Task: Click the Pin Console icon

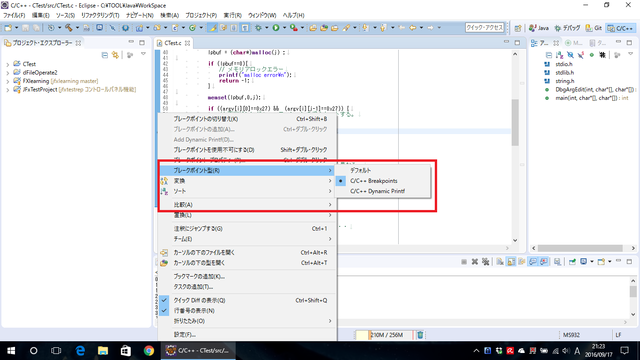Action: (x=572, y=262)
